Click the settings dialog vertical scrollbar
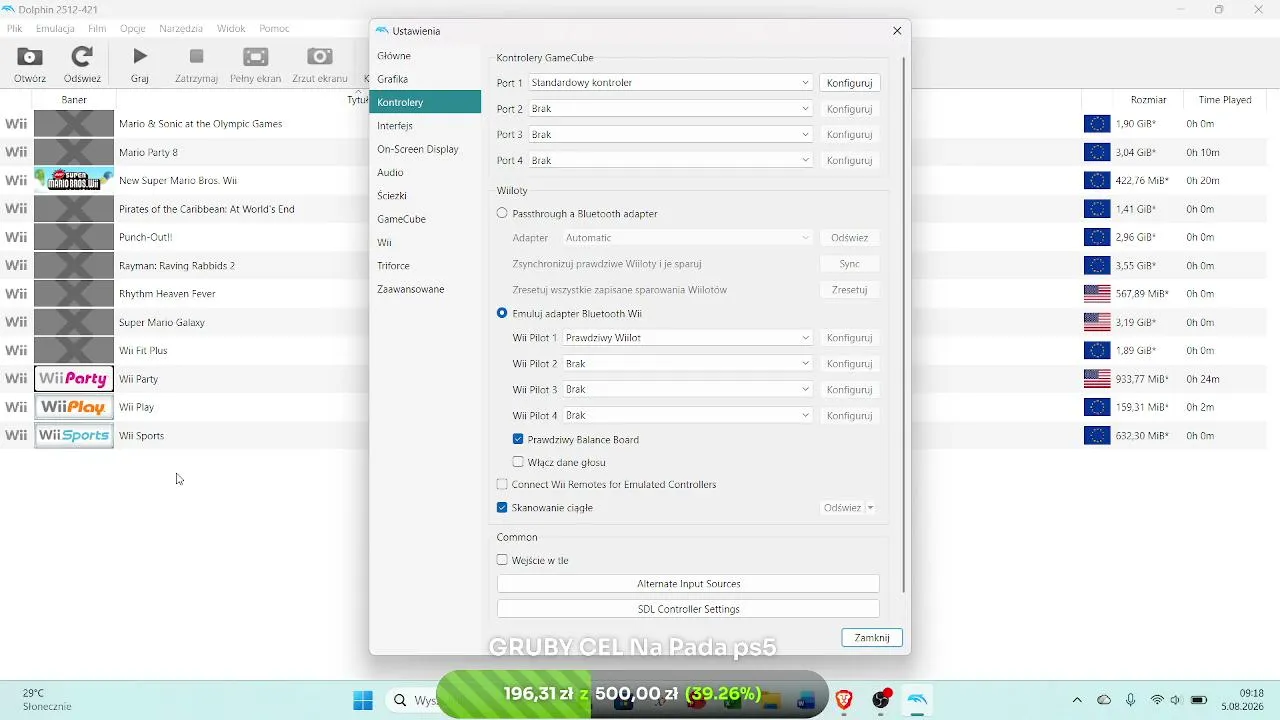Viewport: 1280px width, 720px height. pyautogui.click(x=903, y=325)
